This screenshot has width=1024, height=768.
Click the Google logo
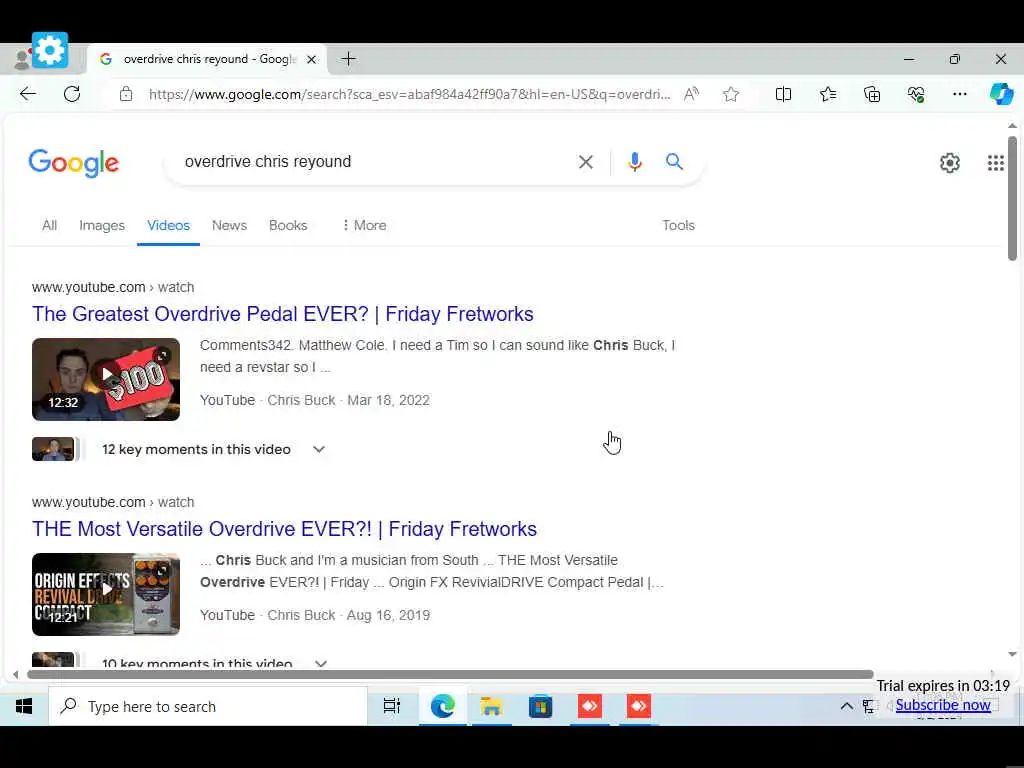74,163
